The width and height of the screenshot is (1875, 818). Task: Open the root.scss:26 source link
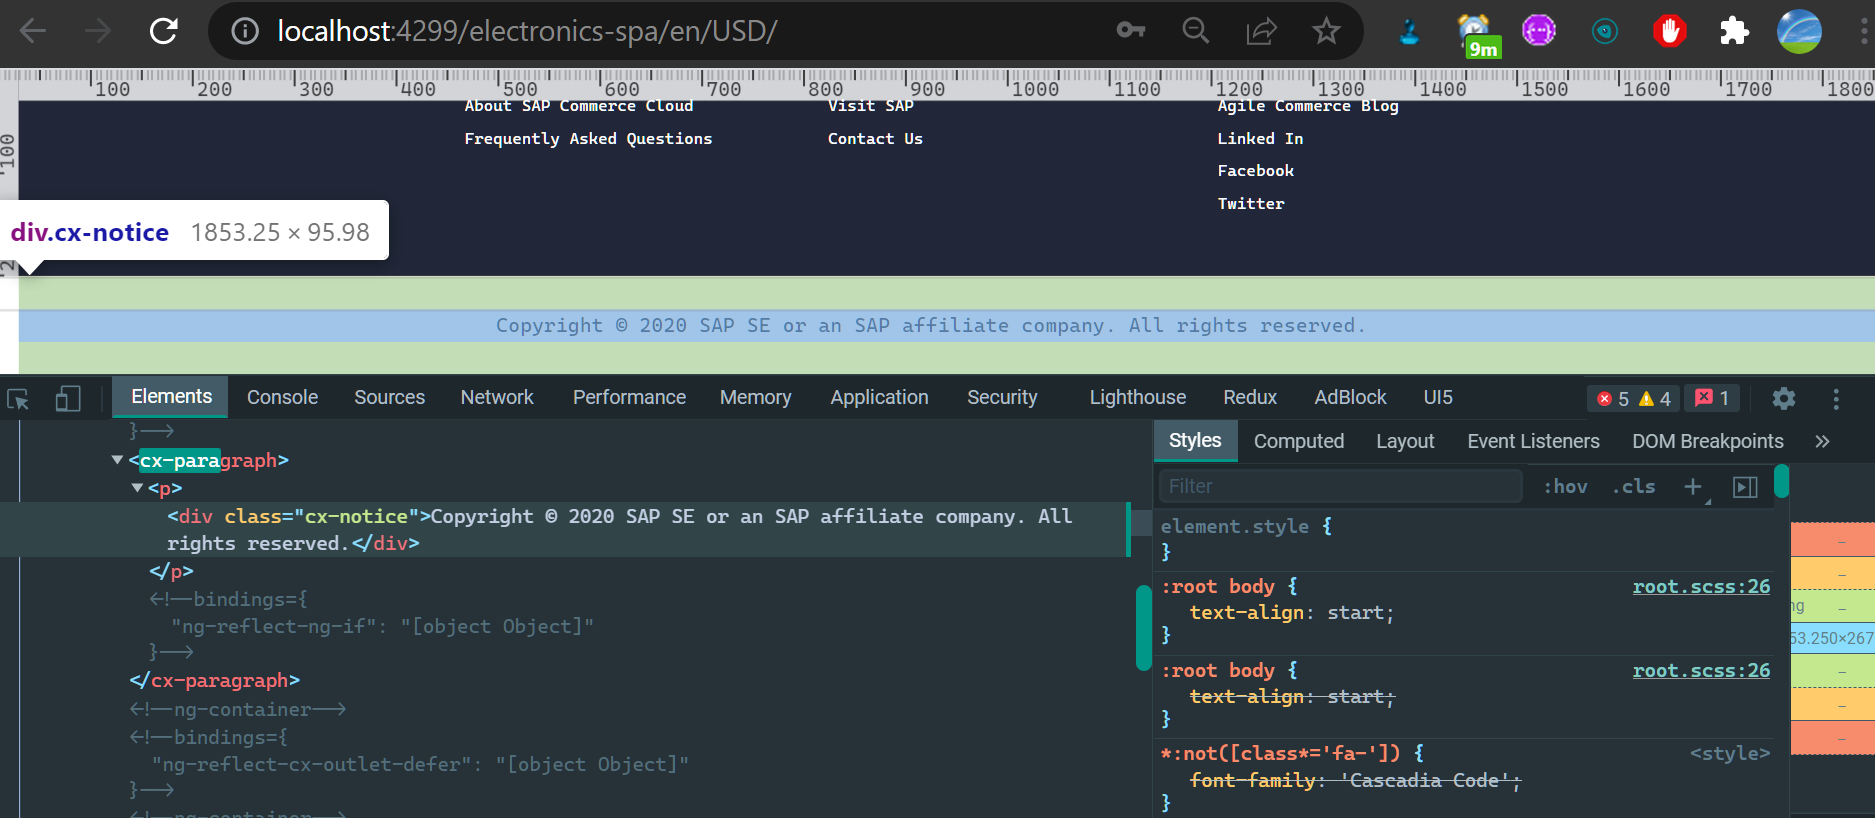(x=1700, y=586)
